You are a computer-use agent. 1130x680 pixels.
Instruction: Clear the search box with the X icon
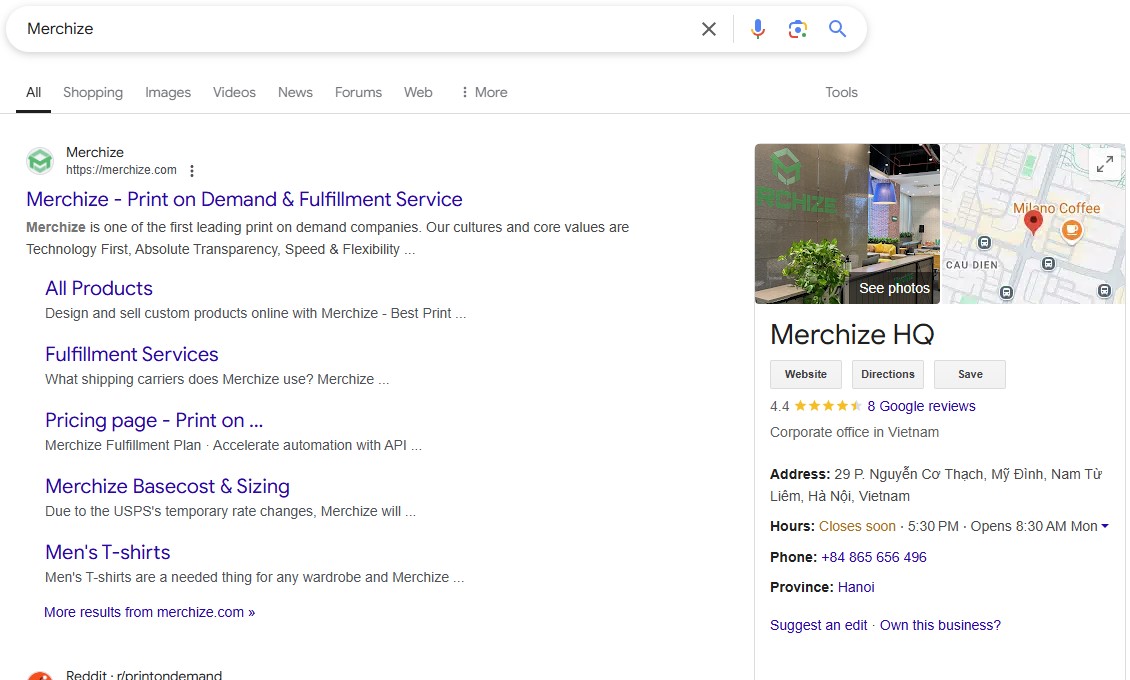click(x=709, y=29)
